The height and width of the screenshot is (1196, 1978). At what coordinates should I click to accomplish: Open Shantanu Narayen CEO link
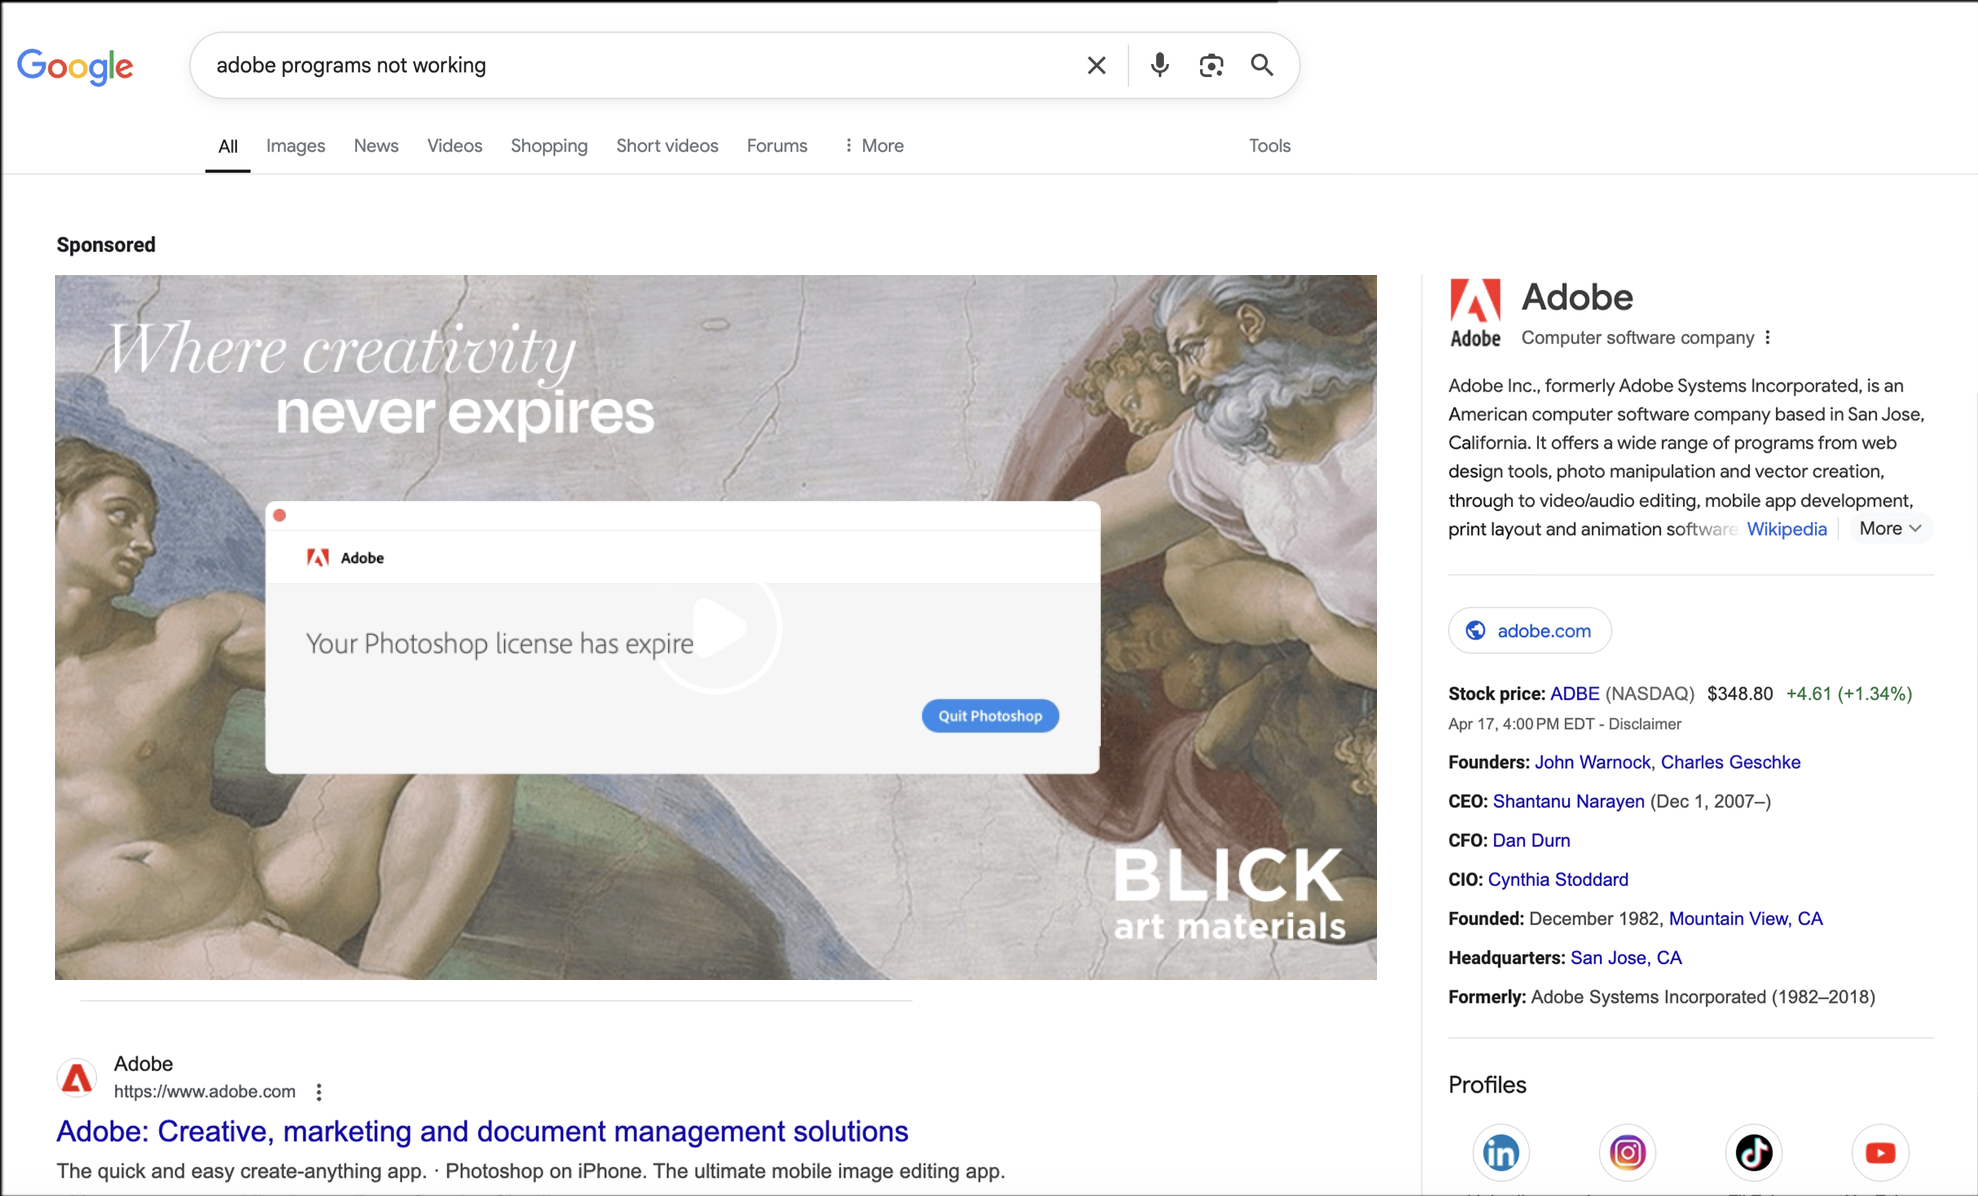pyautogui.click(x=1569, y=801)
